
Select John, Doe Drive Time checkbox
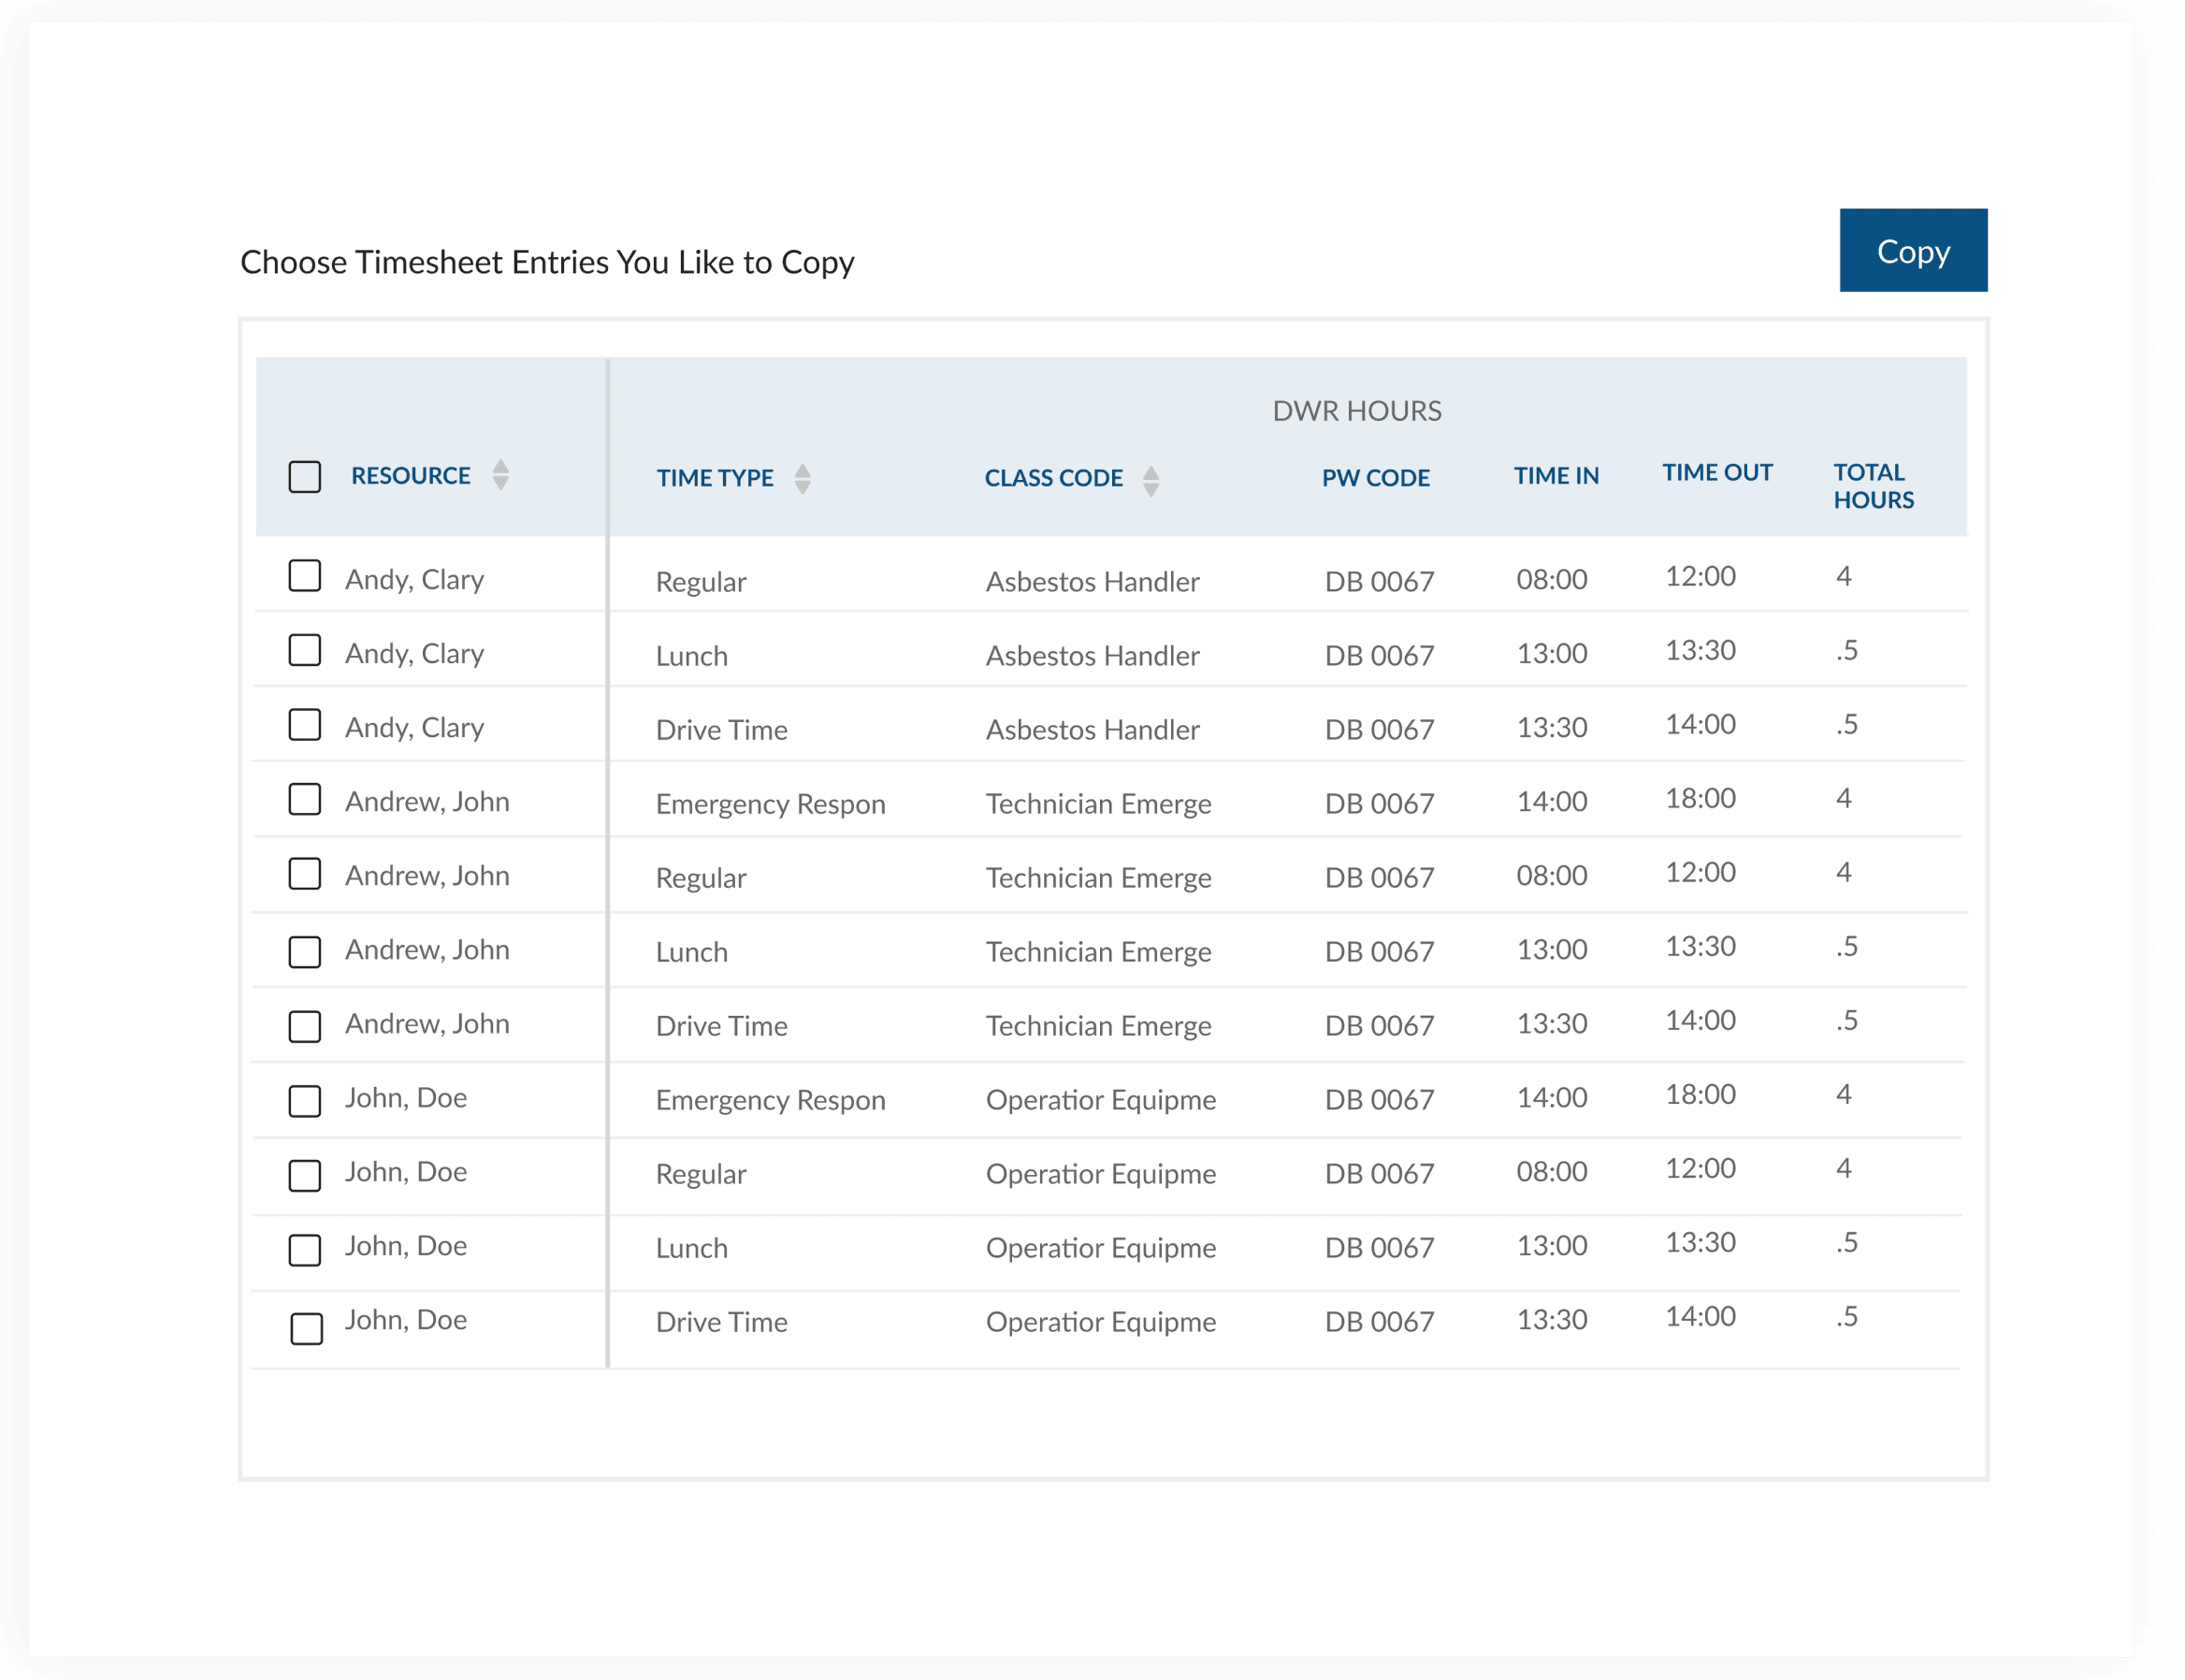click(x=306, y=1329)
